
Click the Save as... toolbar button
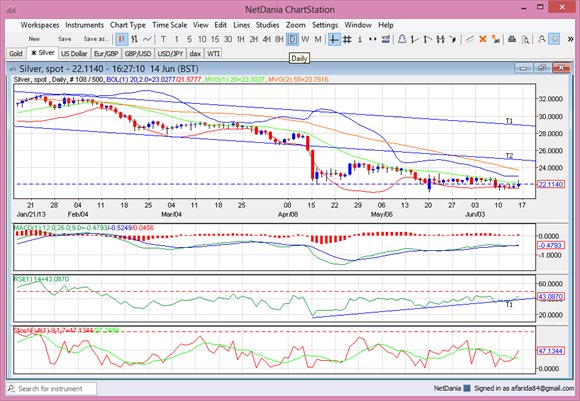click(96, 39)
